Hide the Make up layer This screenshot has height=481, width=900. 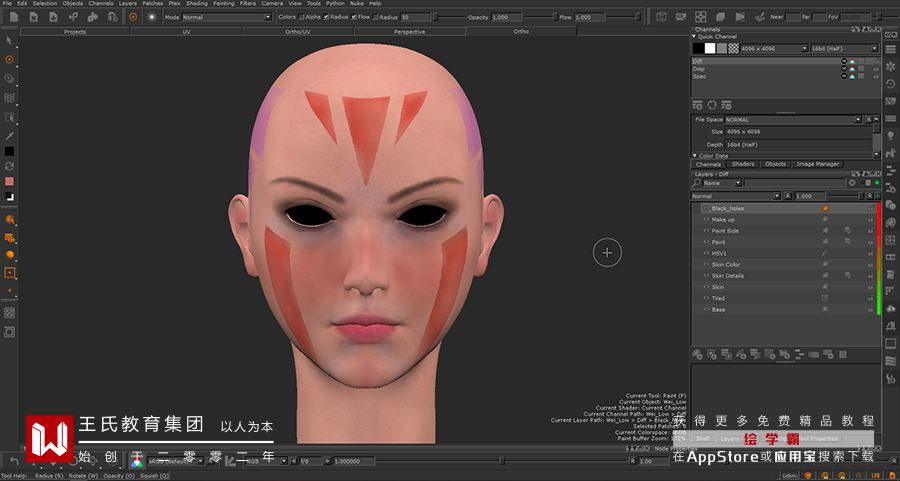pyautogui.click(x=707, y=219)
